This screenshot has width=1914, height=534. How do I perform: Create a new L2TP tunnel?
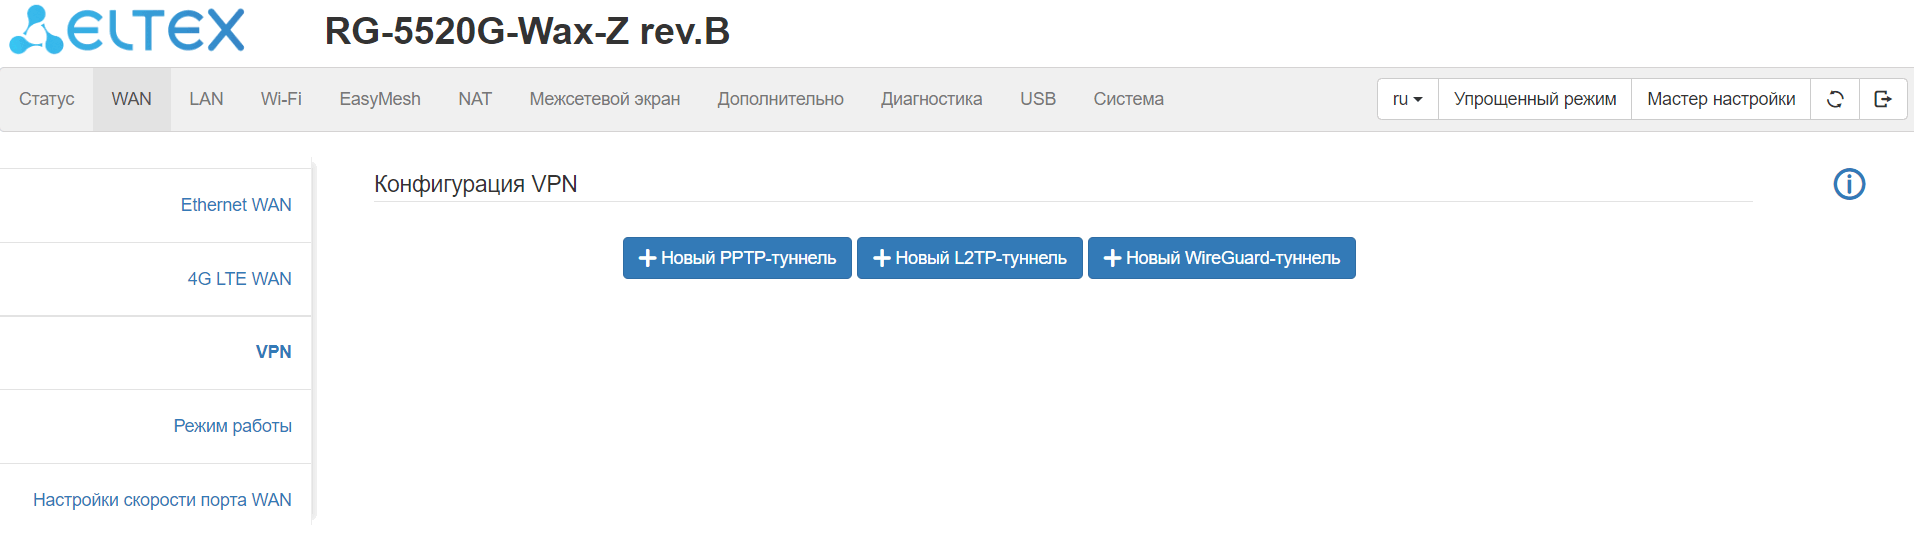[969, 258]
